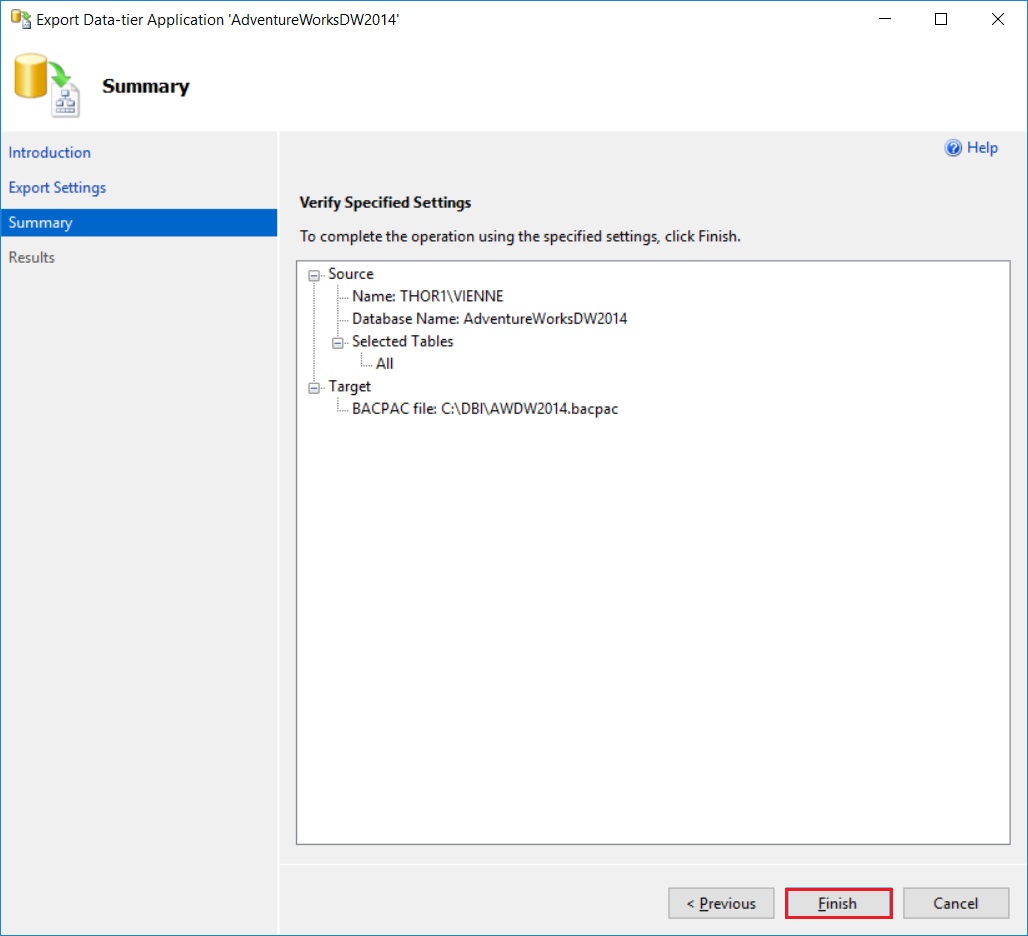Click the blue Help question-mark icon

pyautogui.click(x=953, y=148)
